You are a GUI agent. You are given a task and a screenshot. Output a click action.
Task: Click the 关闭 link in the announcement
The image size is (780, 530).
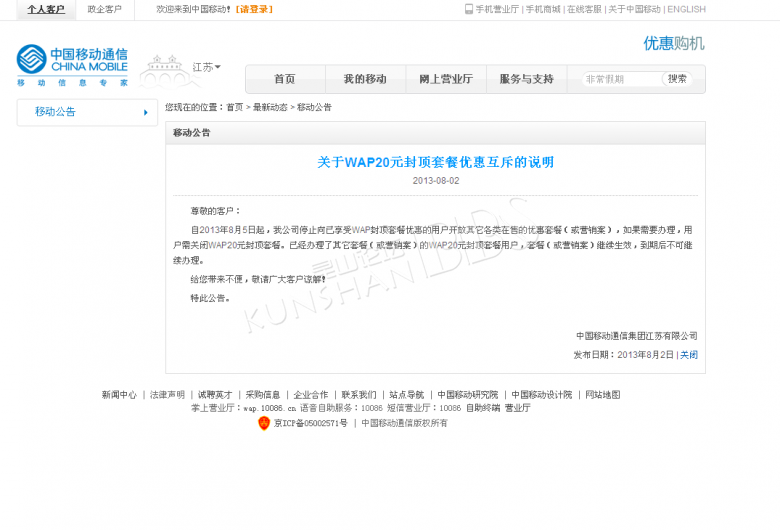click(689, 355)
